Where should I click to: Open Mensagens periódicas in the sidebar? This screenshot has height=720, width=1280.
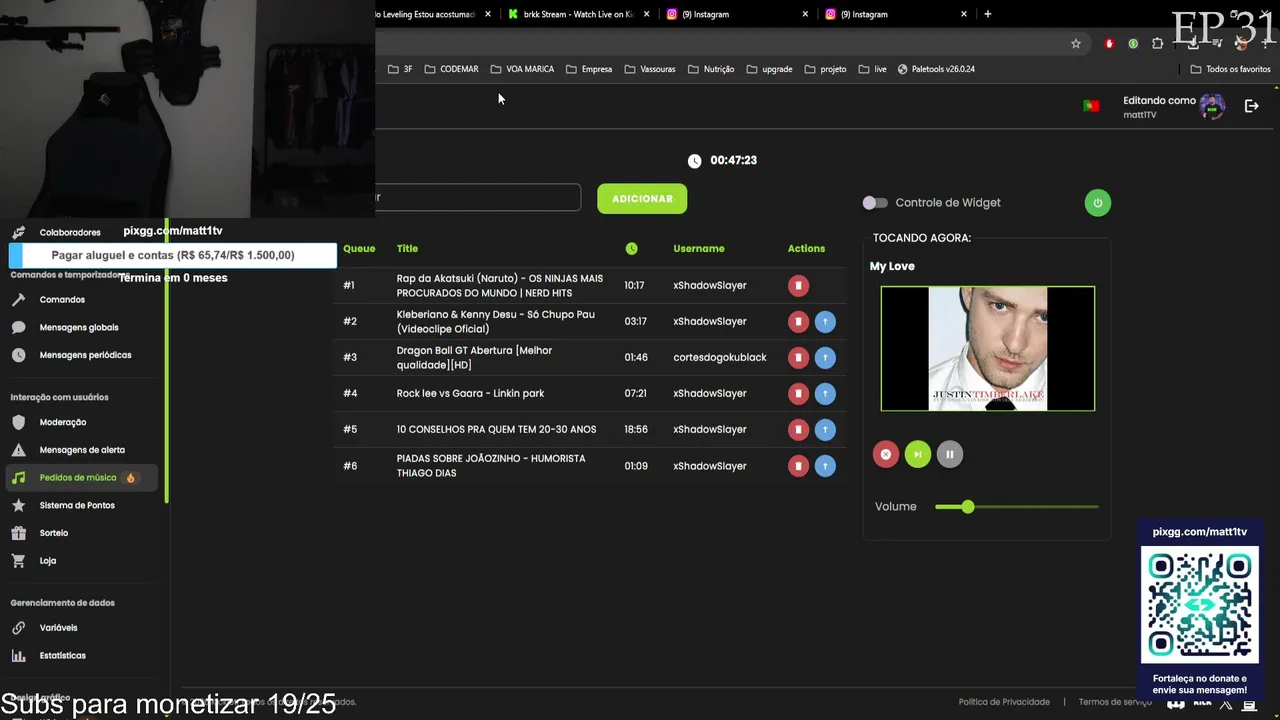click(85, 355)
